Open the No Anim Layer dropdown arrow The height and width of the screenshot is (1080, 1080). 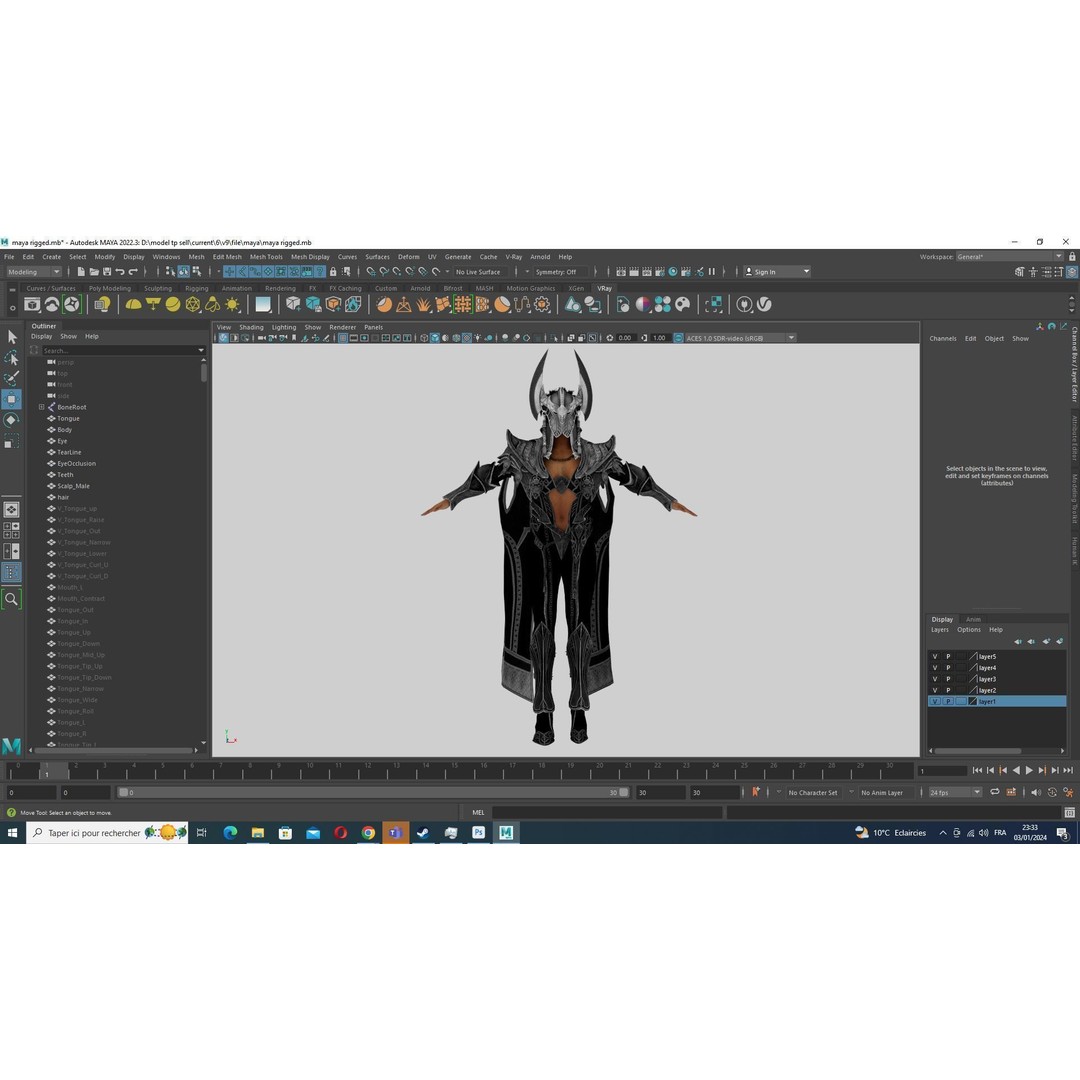coord(851,792)
